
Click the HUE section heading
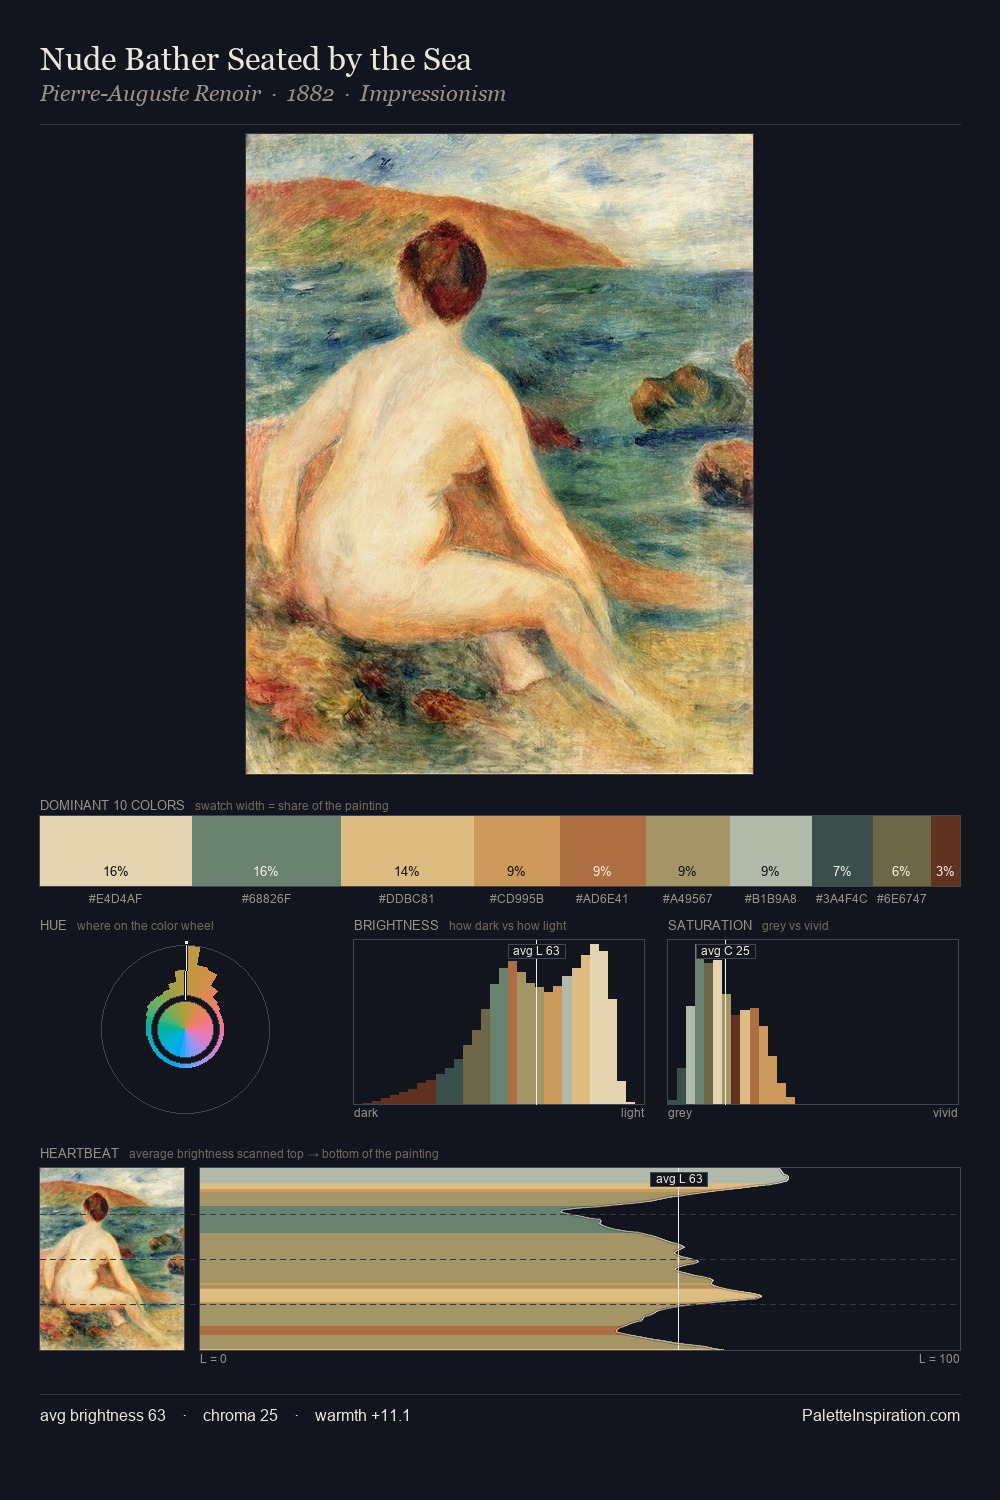pos(53,925)
